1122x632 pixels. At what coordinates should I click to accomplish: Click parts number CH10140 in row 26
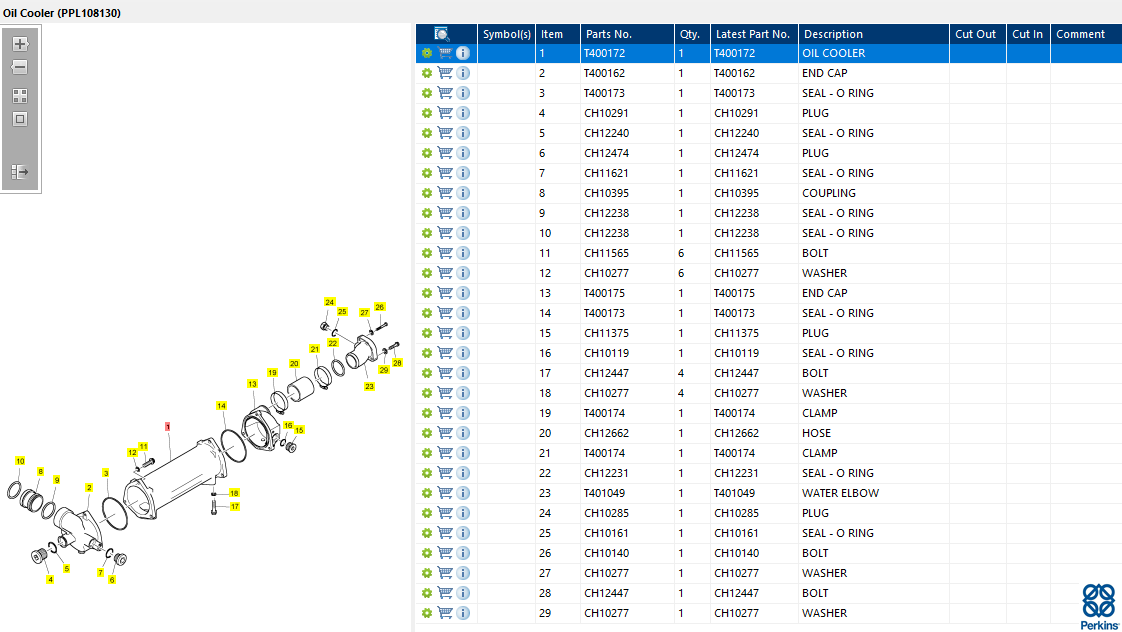point(606,553)
